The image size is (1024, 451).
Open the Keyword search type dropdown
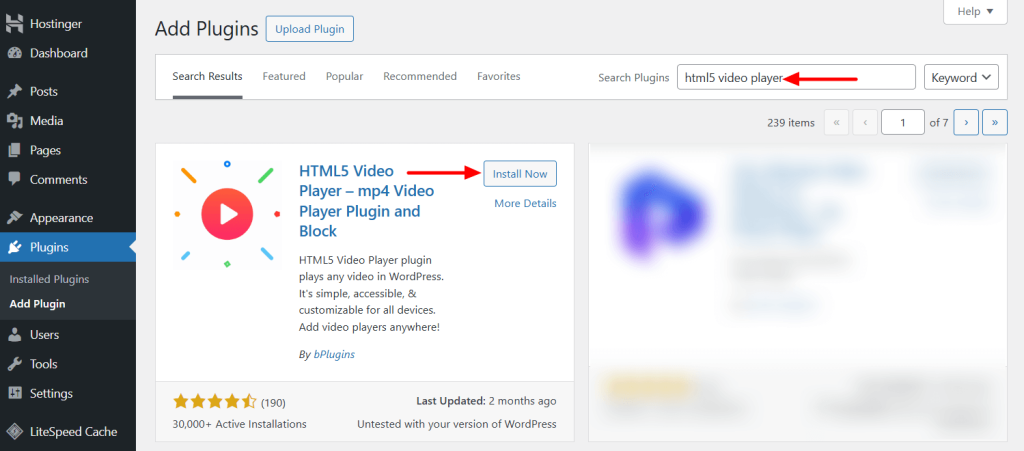tap(961, 77)
